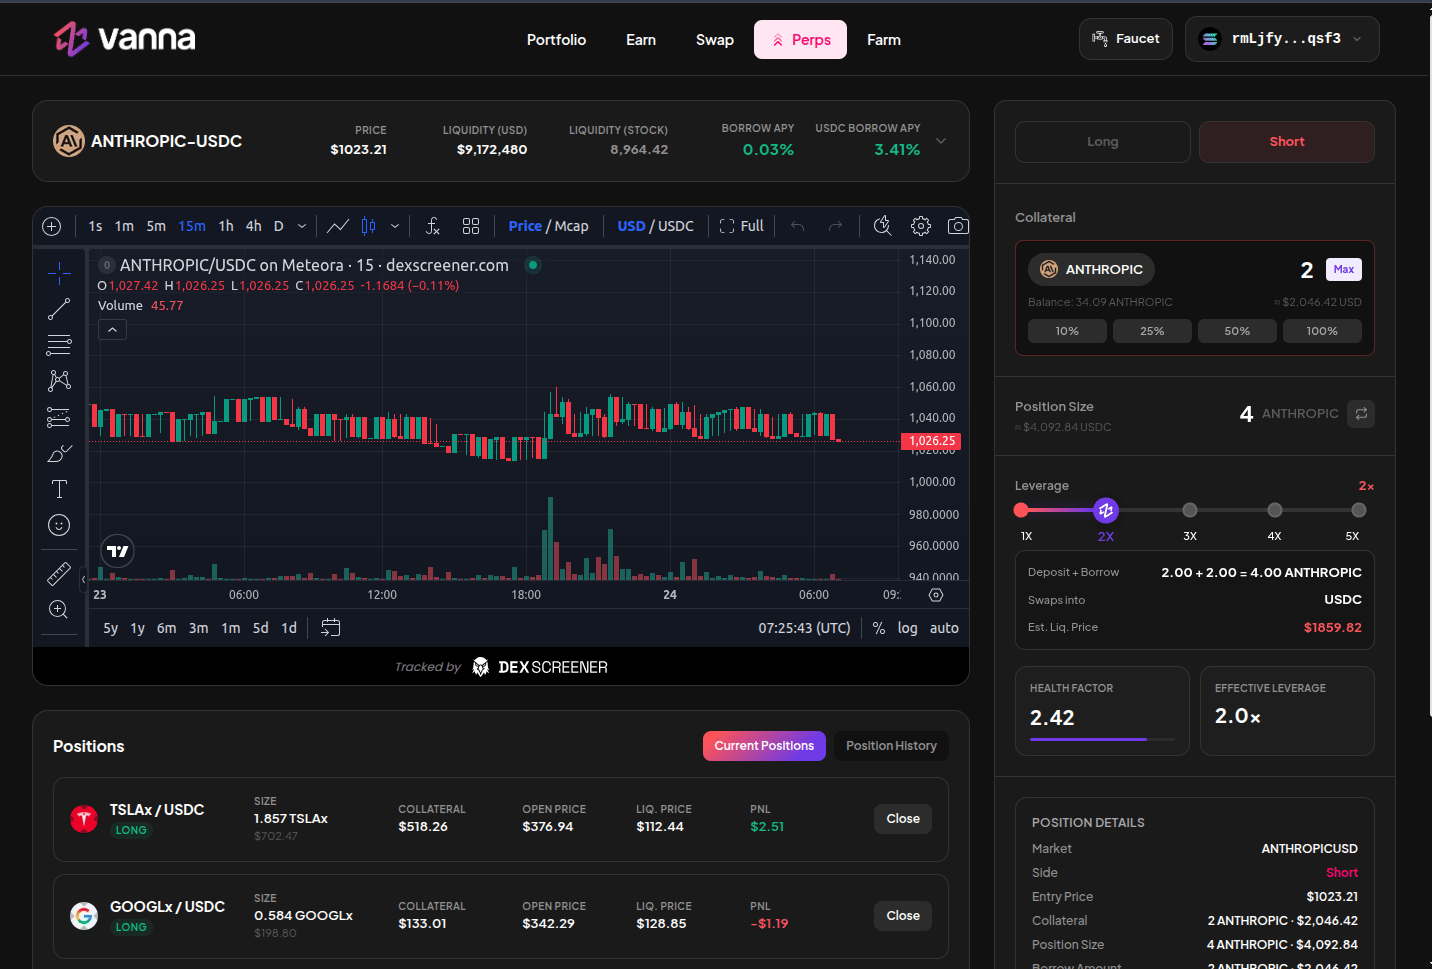Open ANTHROPIC collateral token selector

1091,269
